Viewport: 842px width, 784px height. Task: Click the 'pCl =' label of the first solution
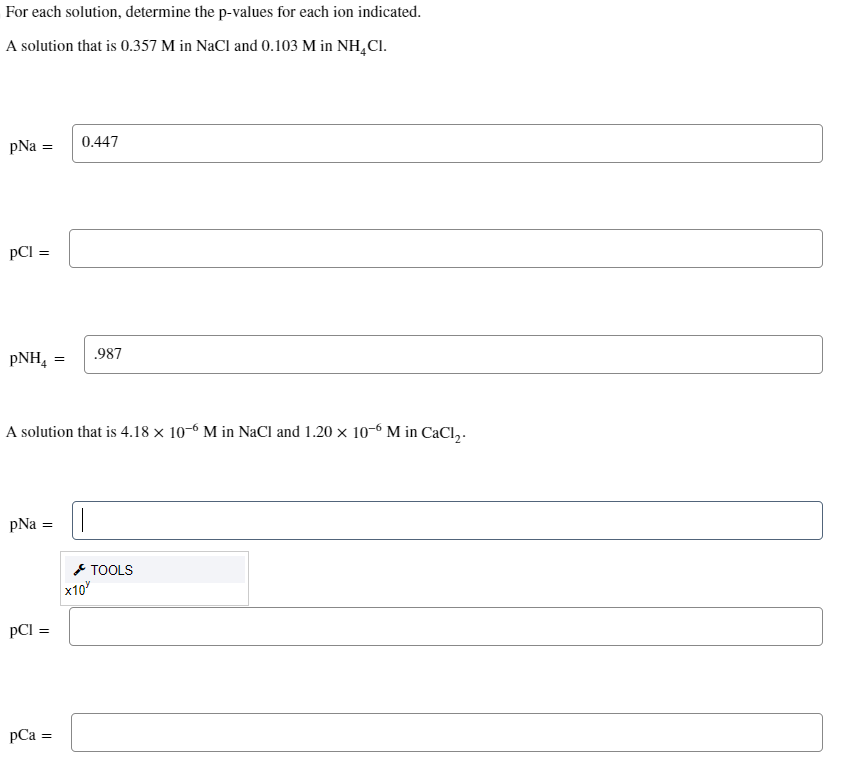point(29,252)
